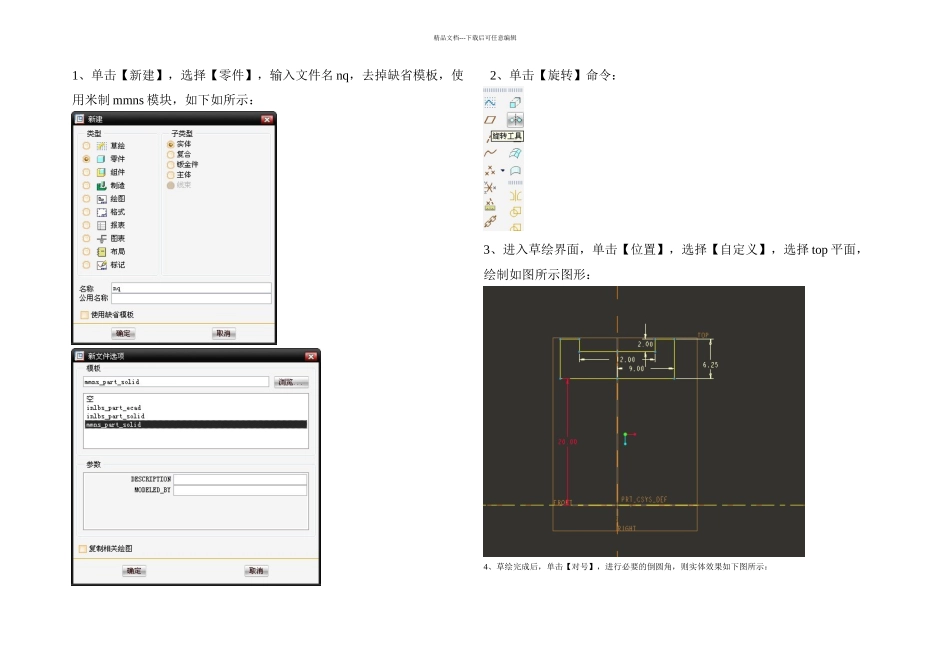Click the DESCRIPTION parameter input field
Image resolution: width=950 pixels, height=672 pixels.
[240, 480]
